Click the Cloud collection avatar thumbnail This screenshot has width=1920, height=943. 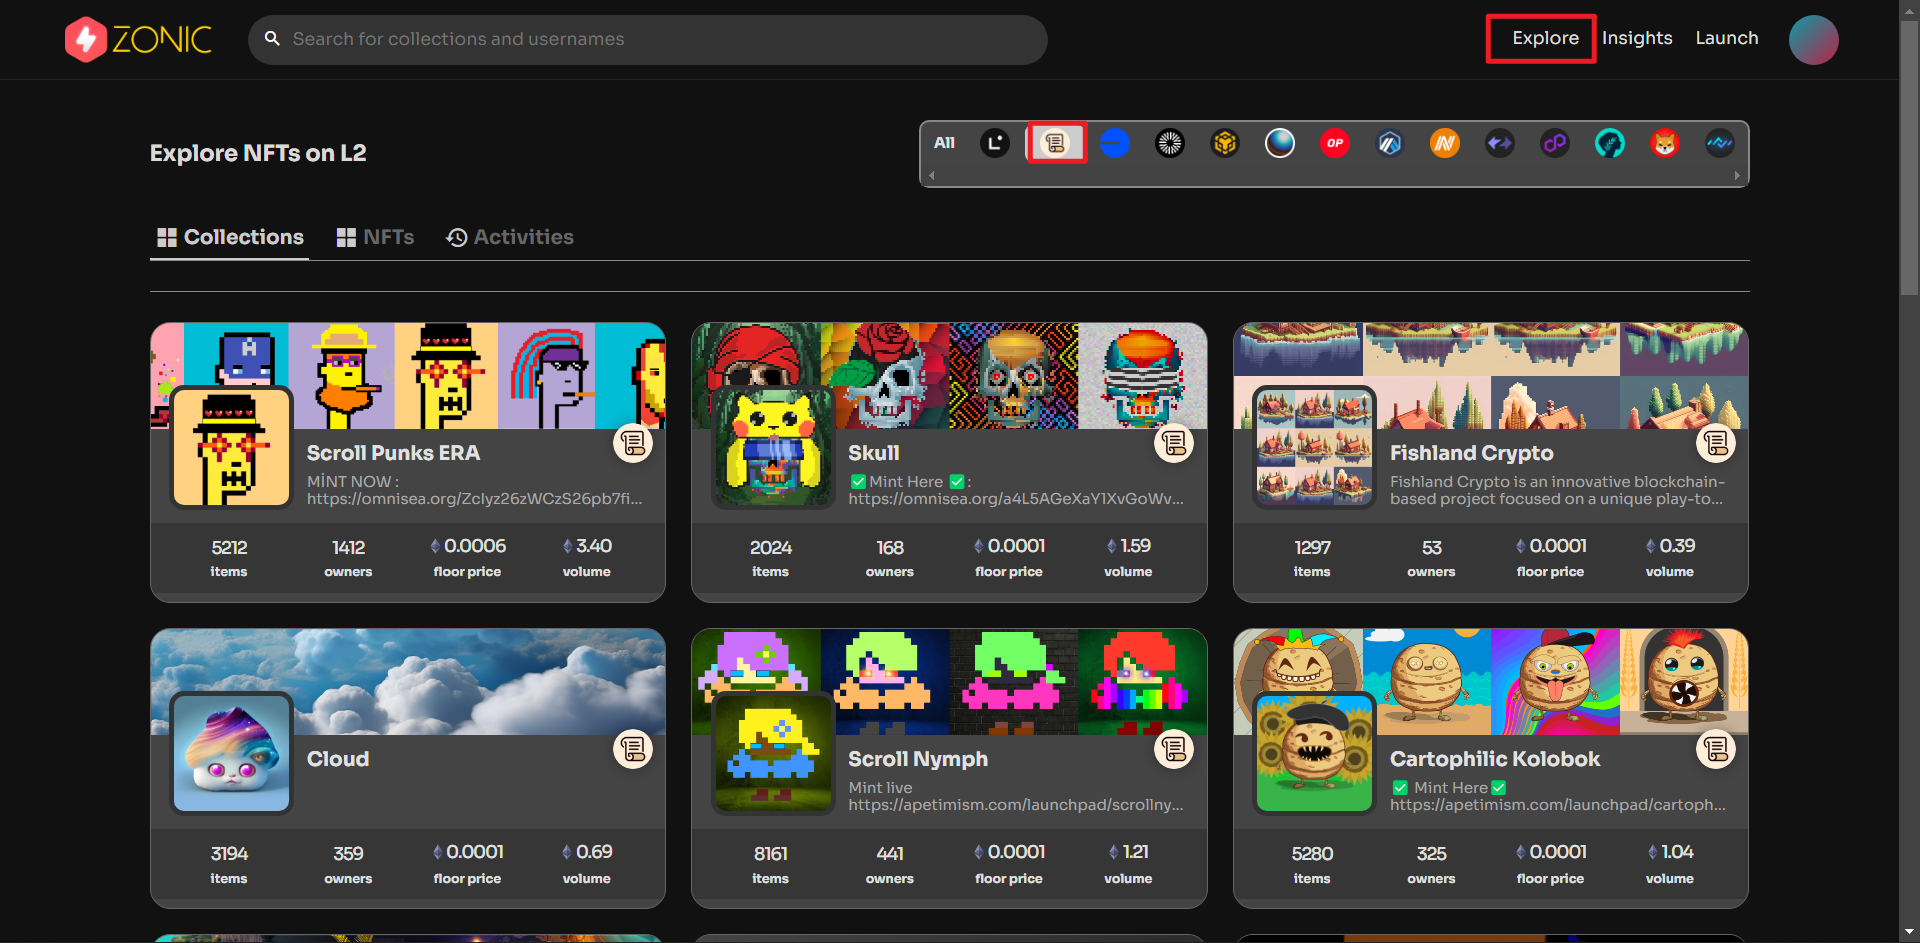[x=232, y=753]
